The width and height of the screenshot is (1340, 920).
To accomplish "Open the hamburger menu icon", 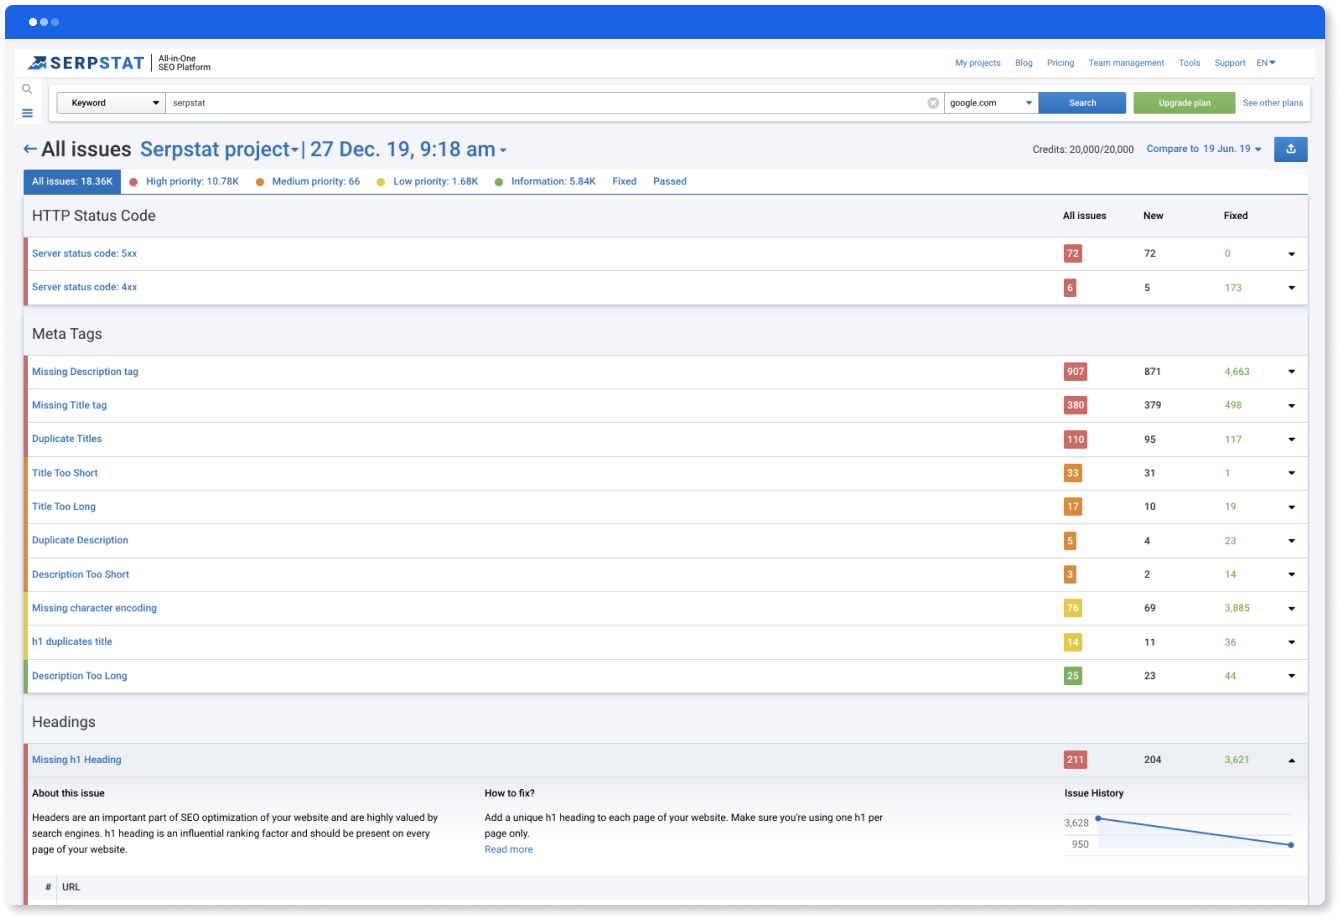I will pos(27,113).
